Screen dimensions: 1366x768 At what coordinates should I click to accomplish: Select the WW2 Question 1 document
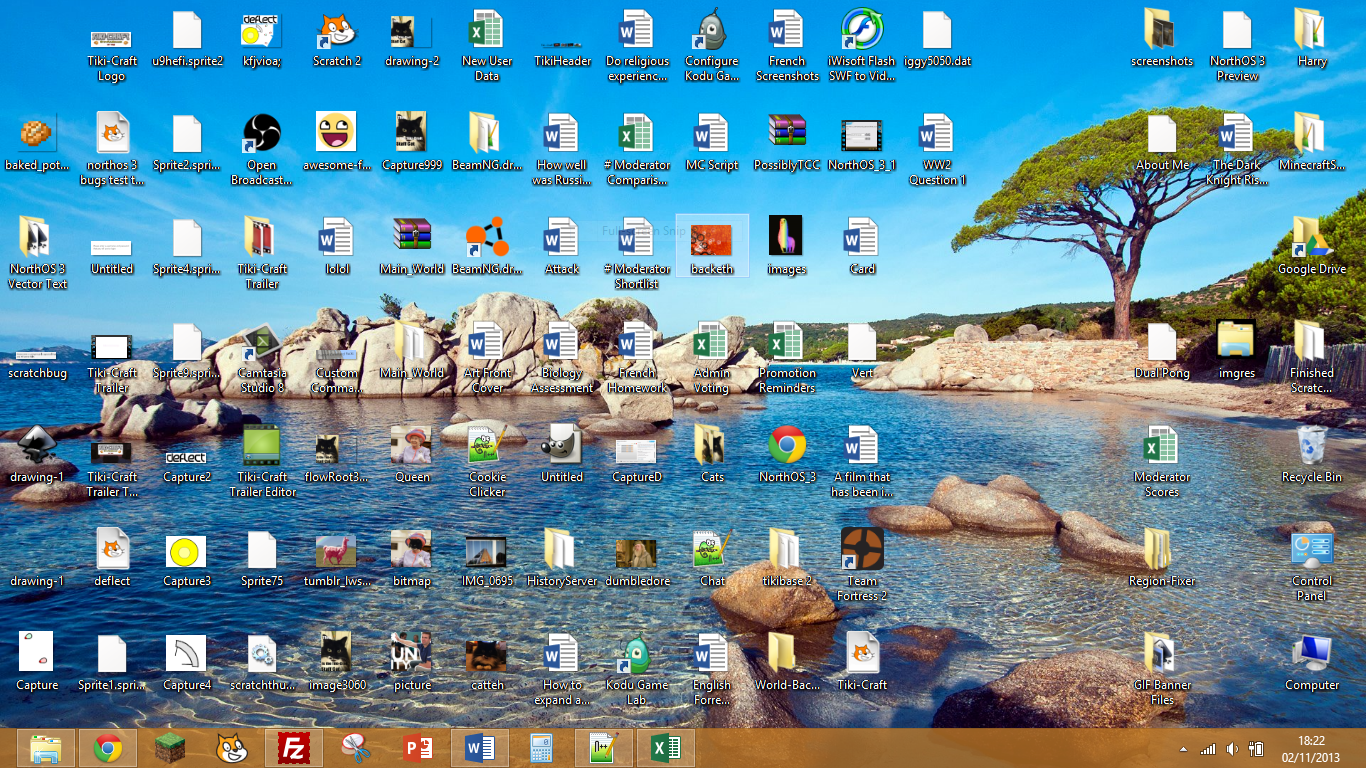coord(937,150)
